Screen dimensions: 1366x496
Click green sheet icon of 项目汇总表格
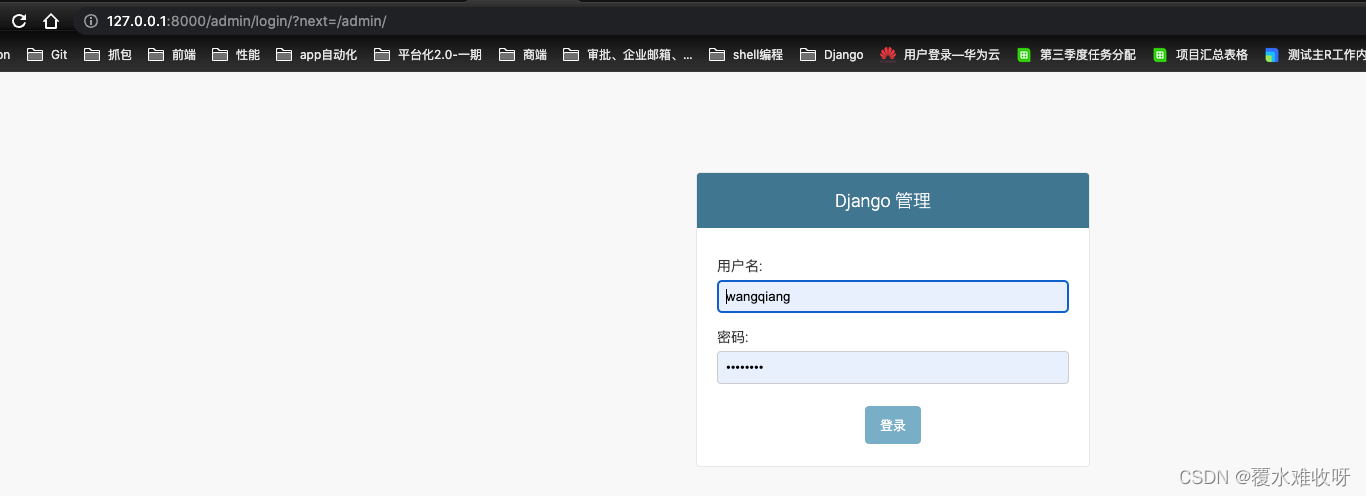point(1160,55)
